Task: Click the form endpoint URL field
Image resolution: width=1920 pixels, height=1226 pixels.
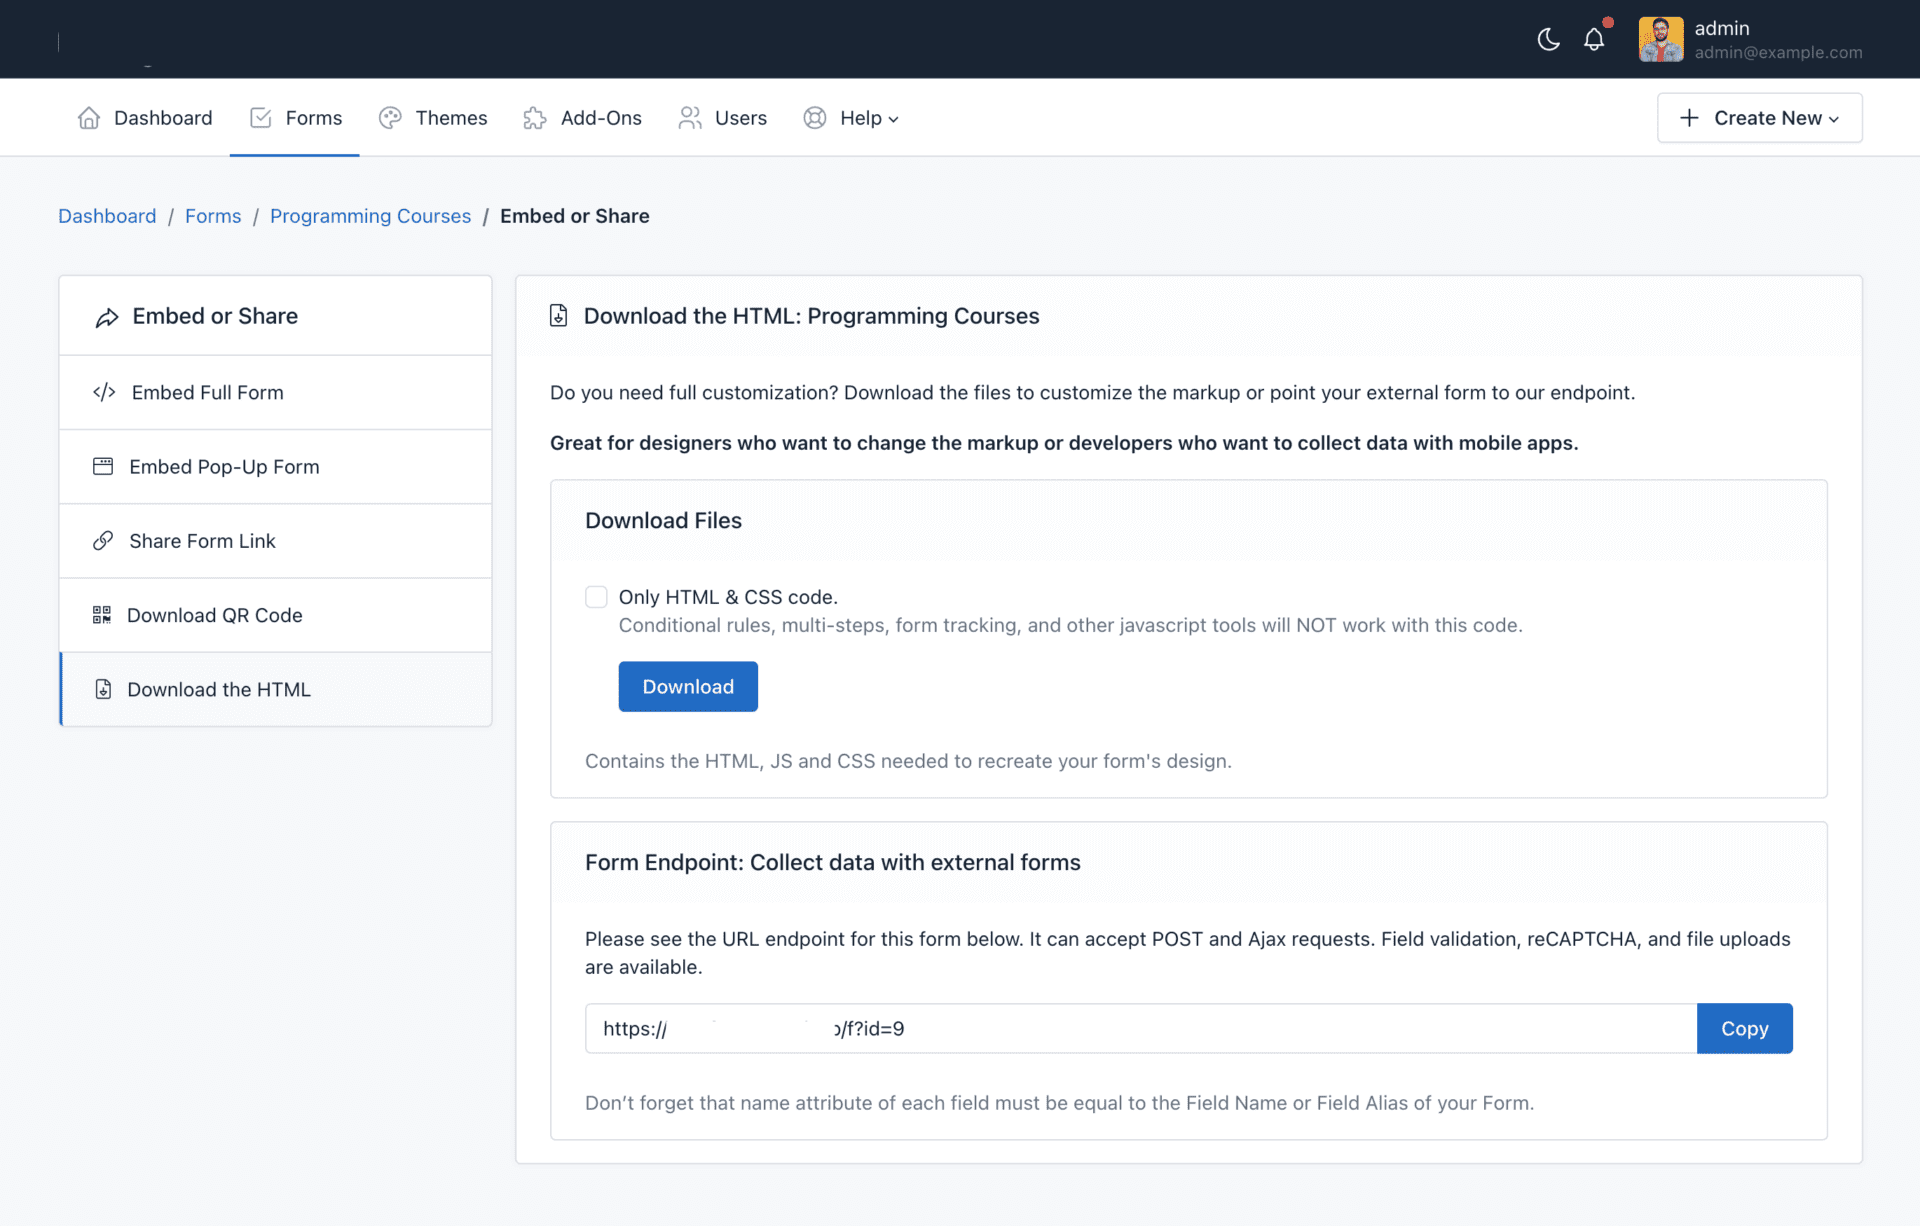Action: (x=1140, y=1028)
